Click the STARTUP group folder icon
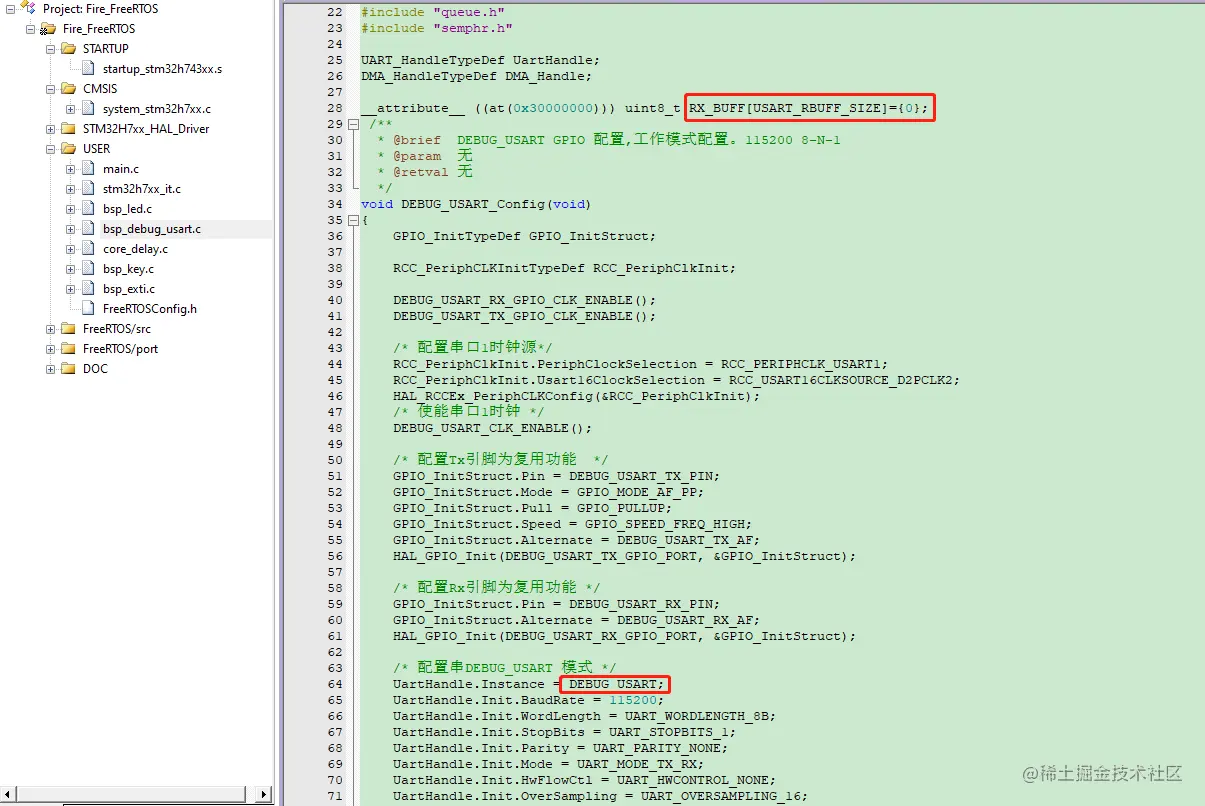This screenshot has height=806, width=1205. pyautogui.click(x=68, y=49)
